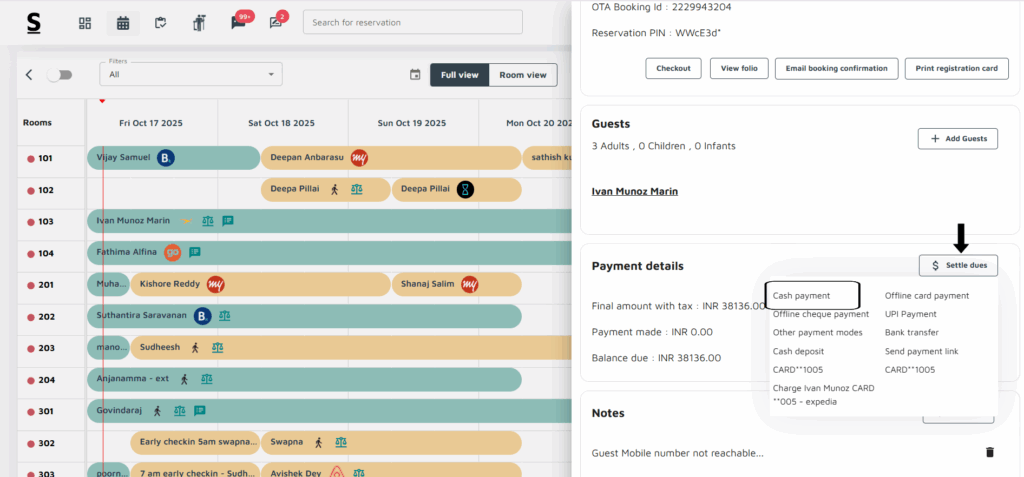Switch to Full view

(459, 75)
